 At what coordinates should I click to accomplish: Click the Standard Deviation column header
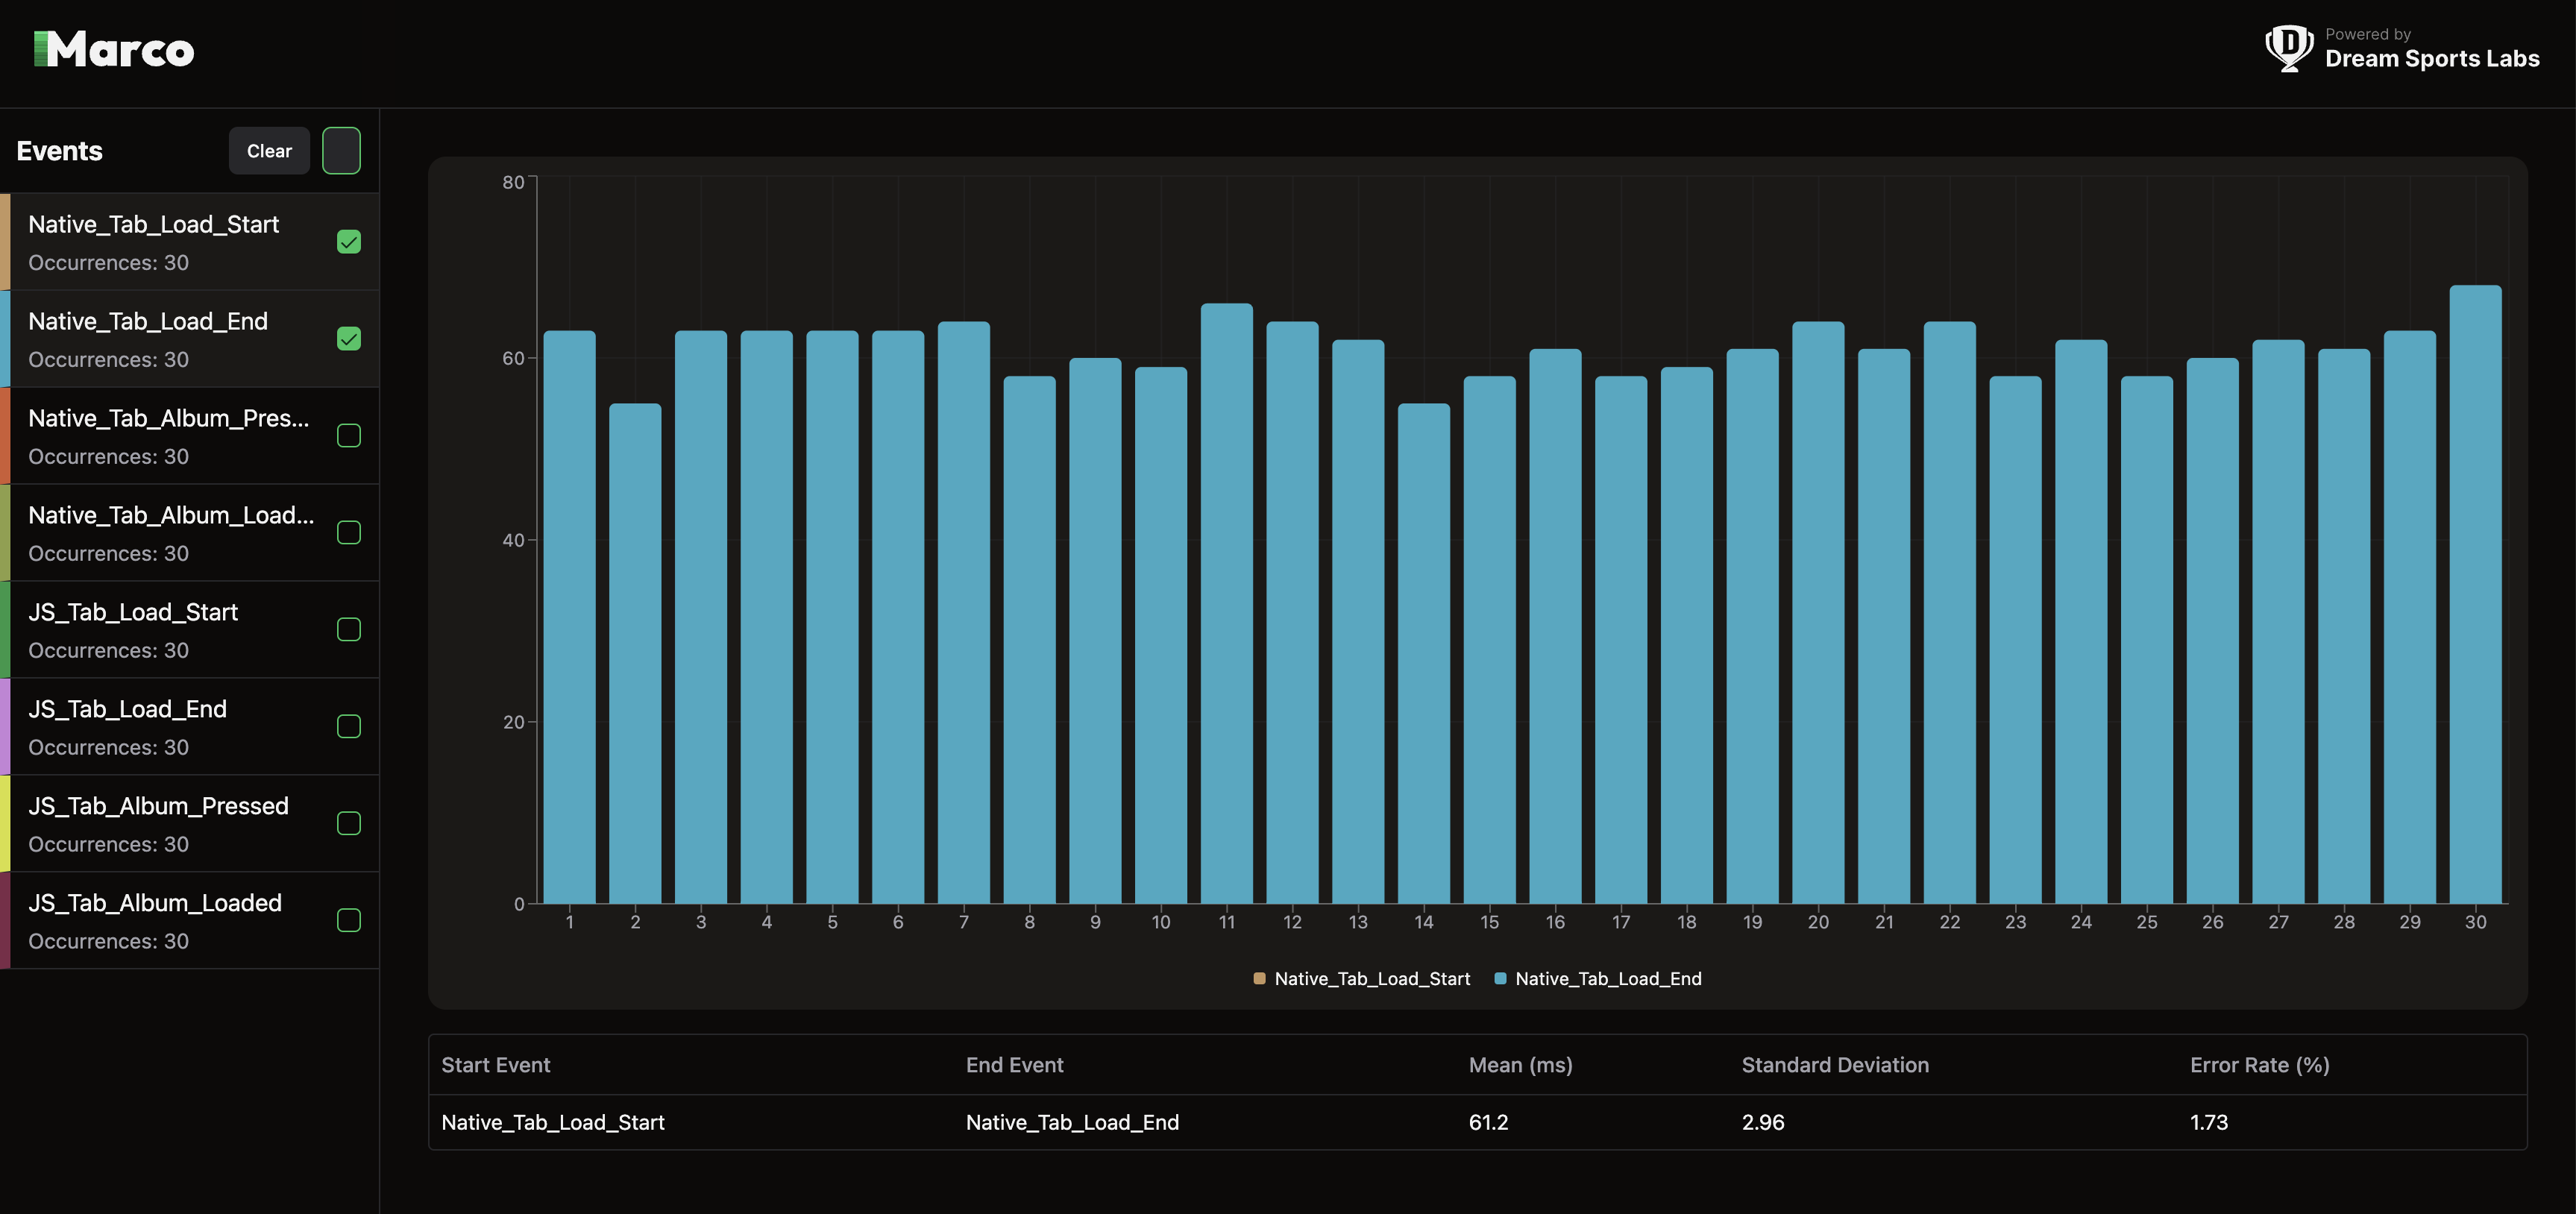click(1835, 1065)
